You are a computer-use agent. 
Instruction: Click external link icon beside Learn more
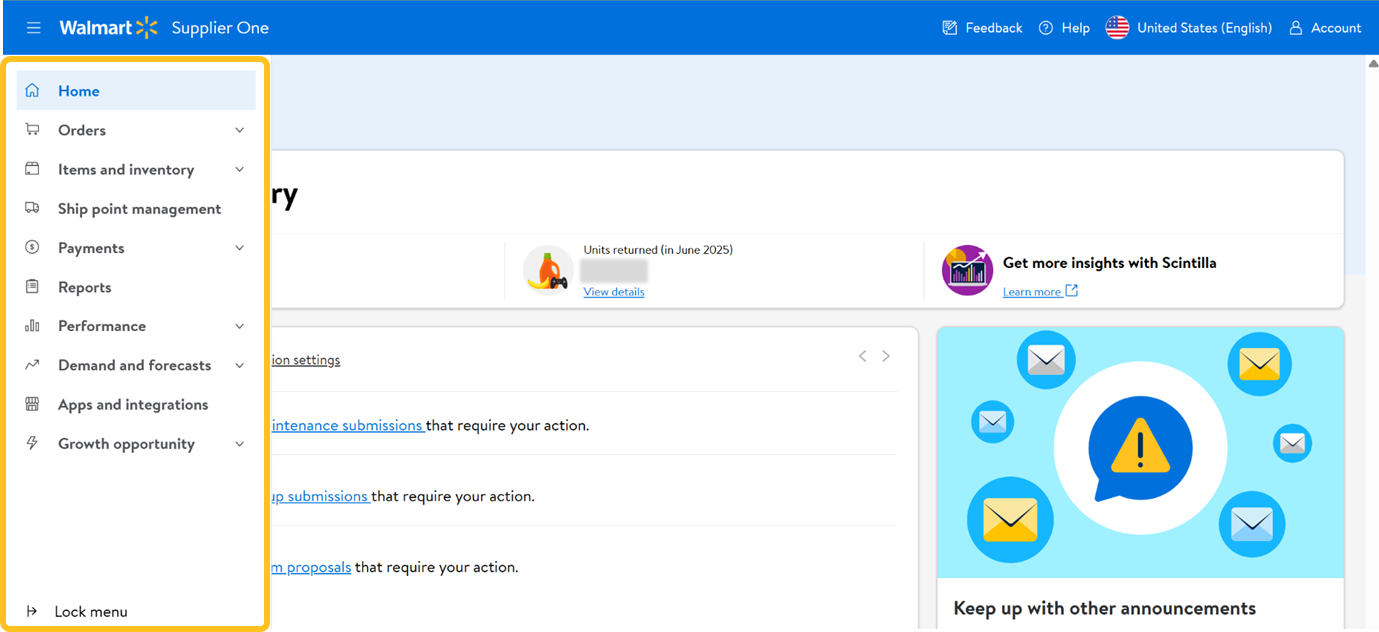1071,291
